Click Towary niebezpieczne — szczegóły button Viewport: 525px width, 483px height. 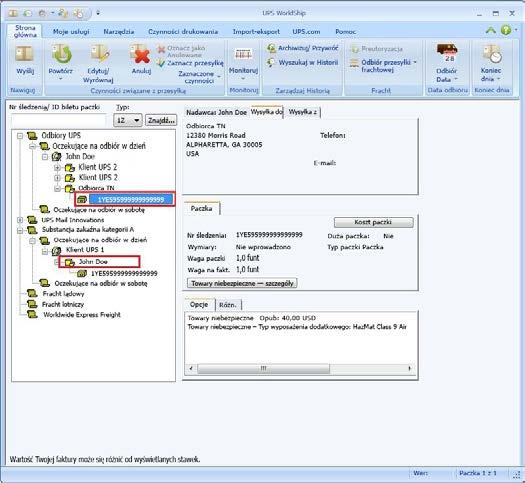(242, 283)
